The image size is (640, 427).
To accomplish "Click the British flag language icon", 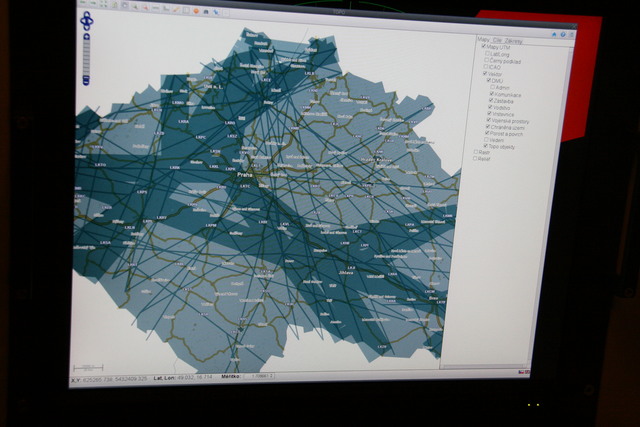I will pos(527,372).
